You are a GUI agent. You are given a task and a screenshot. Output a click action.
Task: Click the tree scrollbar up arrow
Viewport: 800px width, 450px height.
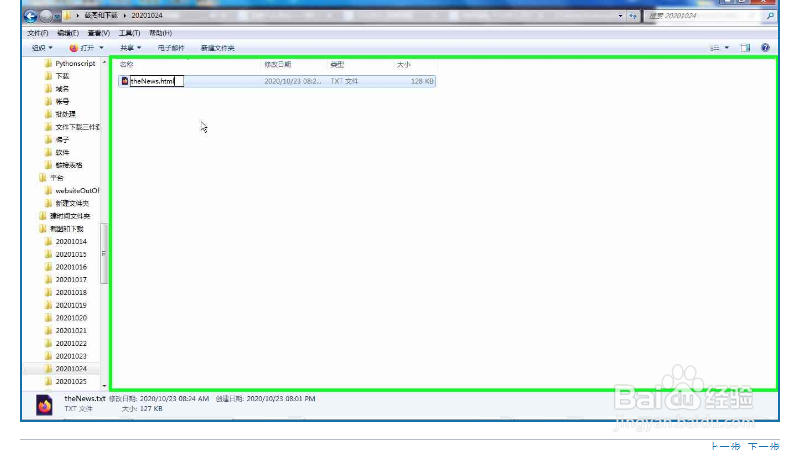coord(104,62)
